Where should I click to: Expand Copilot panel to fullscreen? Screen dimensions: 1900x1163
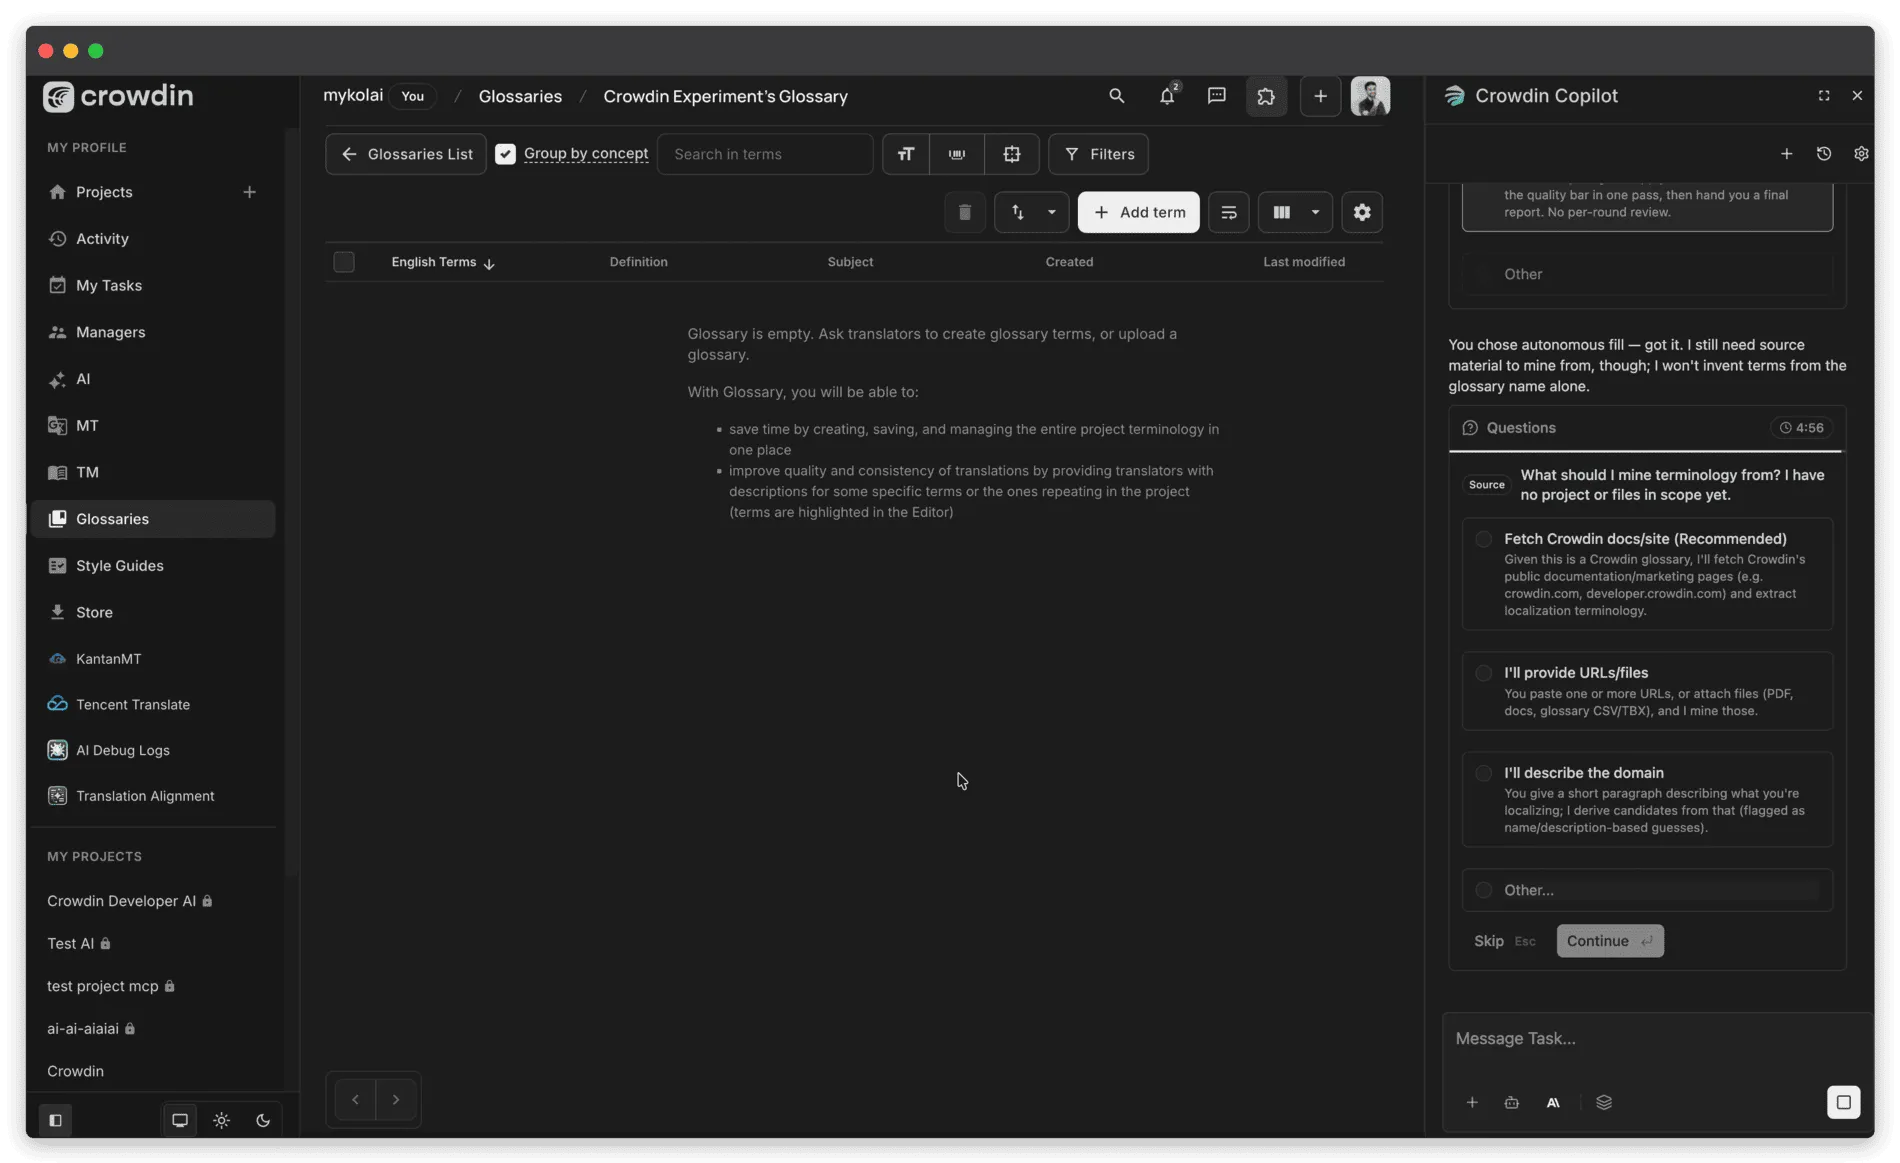coord(1824,96)
